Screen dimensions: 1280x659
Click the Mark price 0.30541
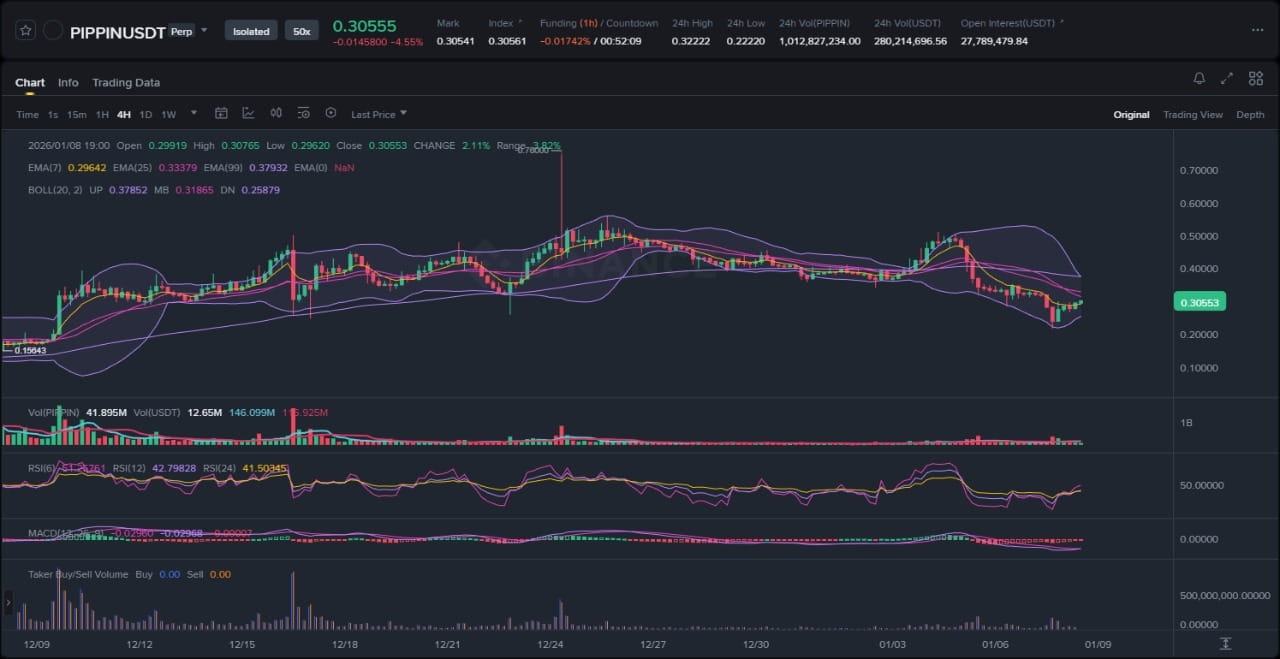[455, 41]
